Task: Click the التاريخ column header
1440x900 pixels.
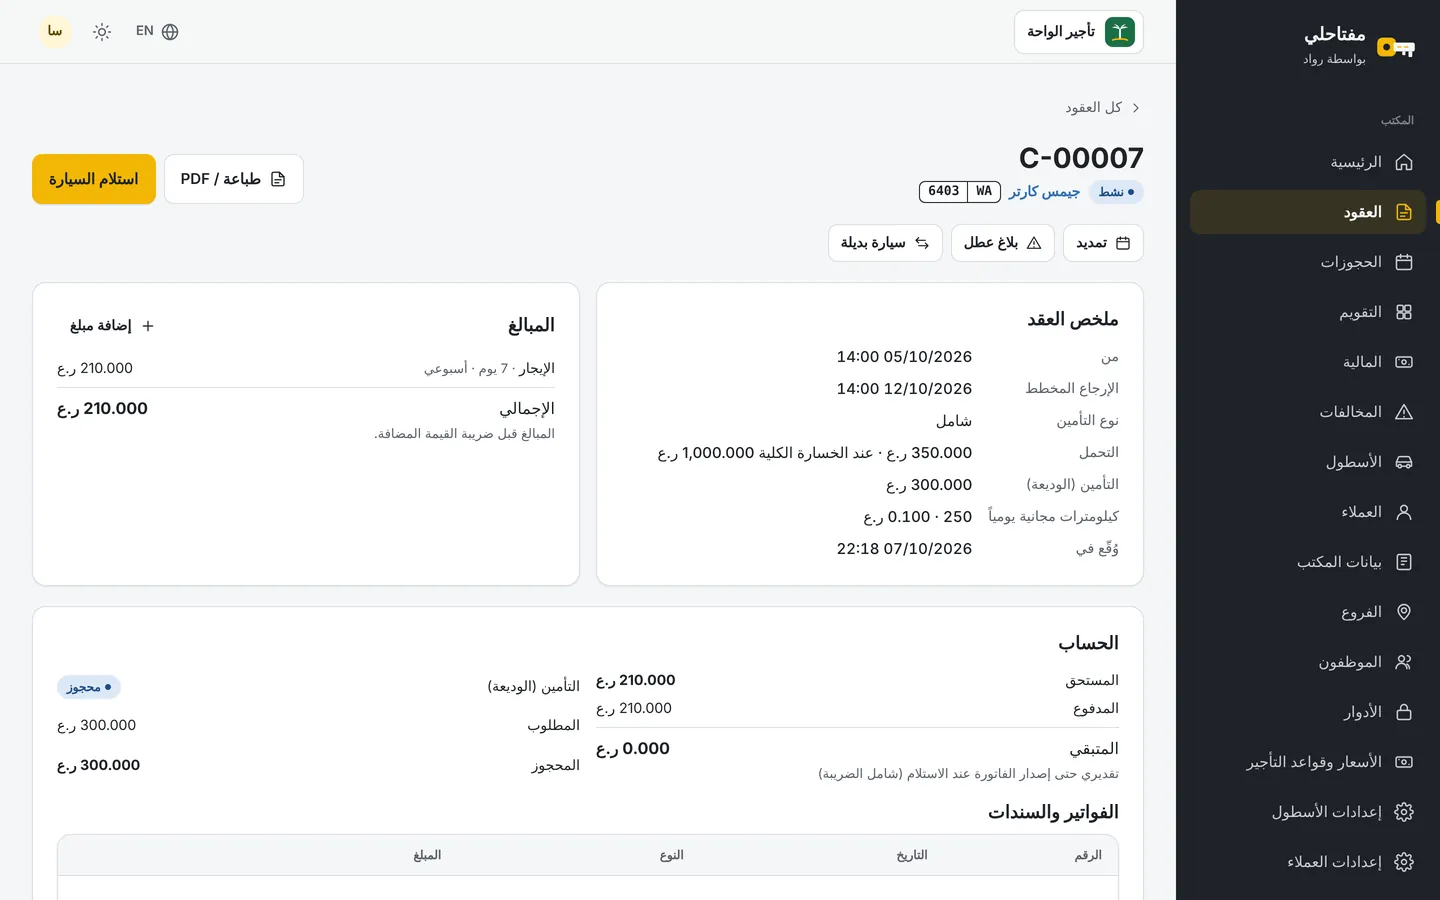Action: pyautogui.click(x=912, y=855)
